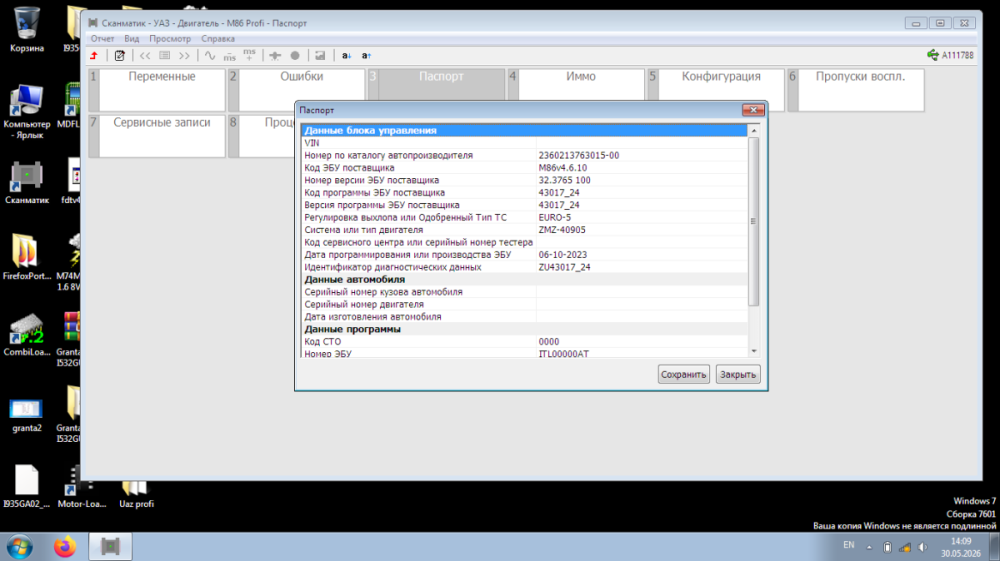Click the crosshair marker toolbar icon
The image size is (1000, 561).
point(275,55)
